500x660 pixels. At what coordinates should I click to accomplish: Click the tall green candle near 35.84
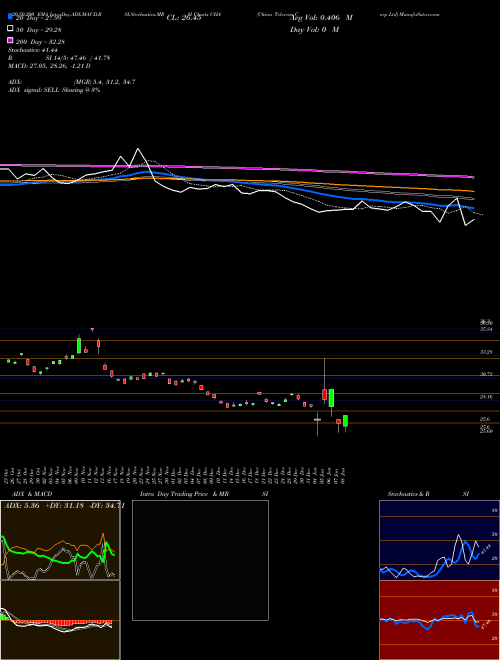[x=79, y=345]
